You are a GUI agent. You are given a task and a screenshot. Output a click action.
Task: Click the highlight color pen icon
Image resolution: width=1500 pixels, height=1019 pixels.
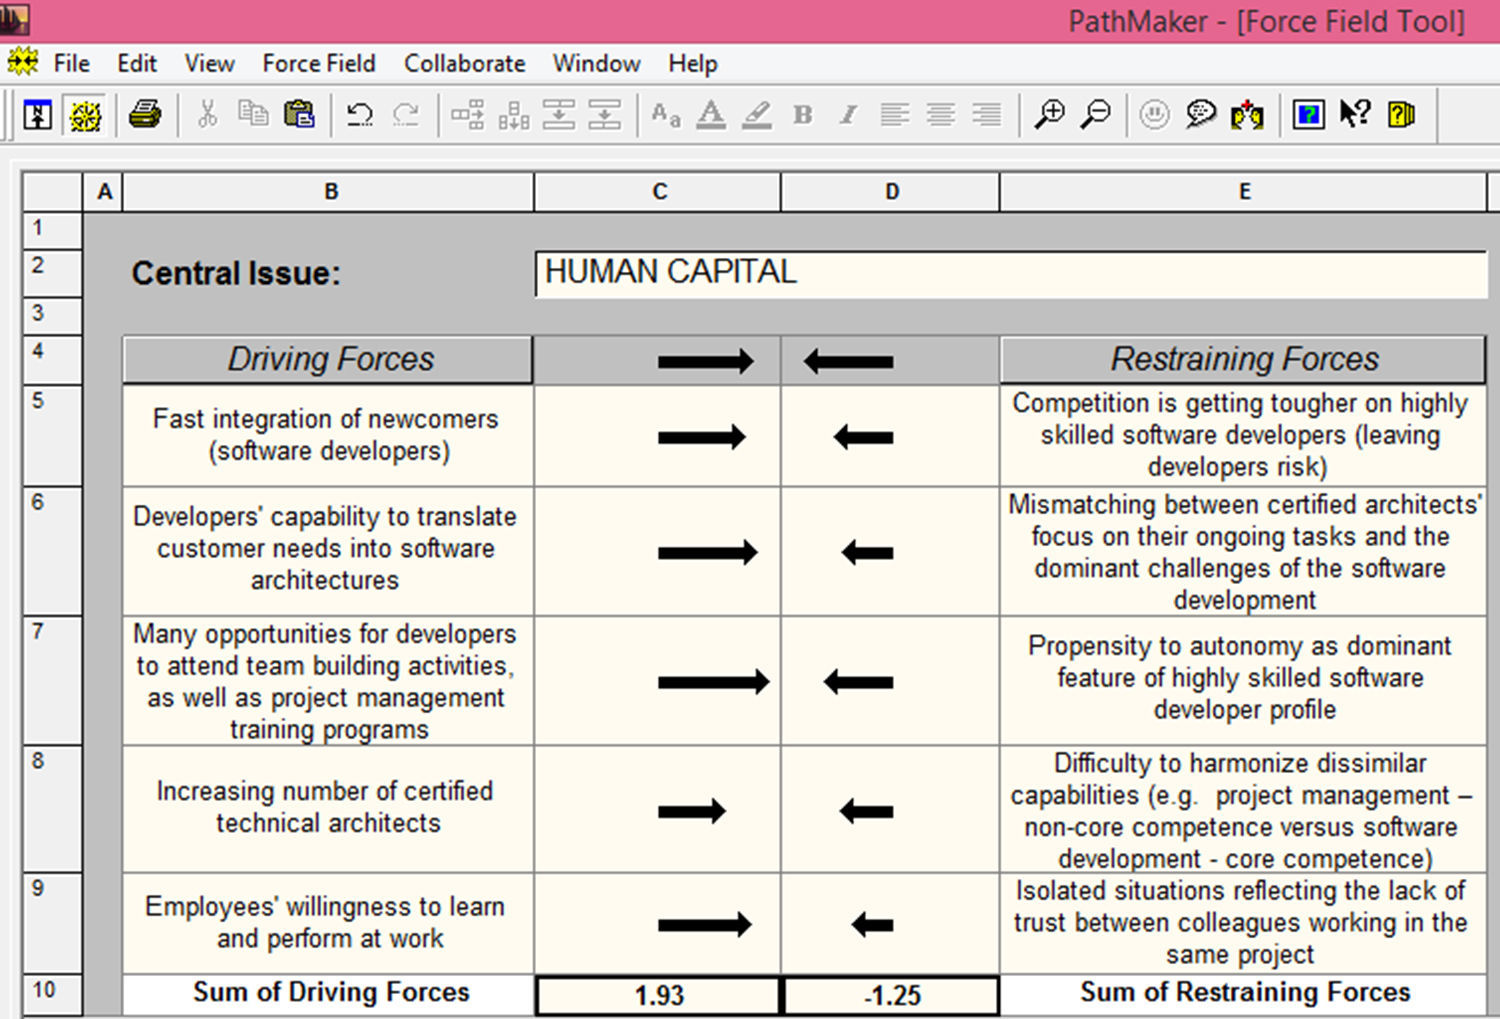pos(757,115)
